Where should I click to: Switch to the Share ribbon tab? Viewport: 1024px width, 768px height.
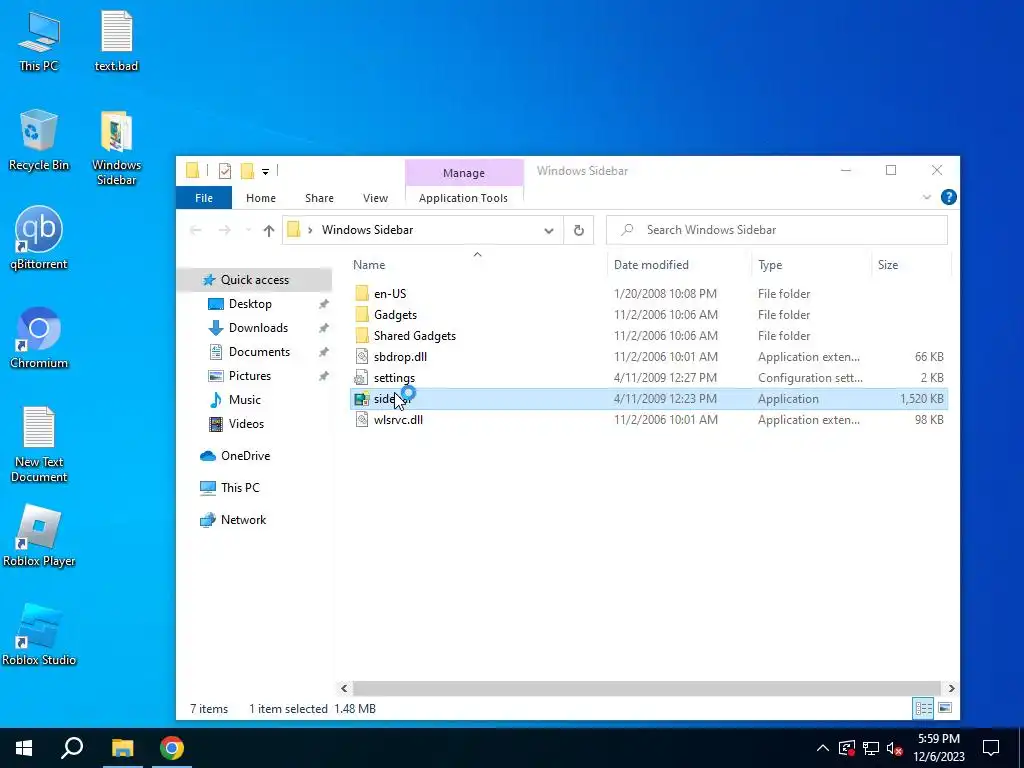[x=319, y=198]
